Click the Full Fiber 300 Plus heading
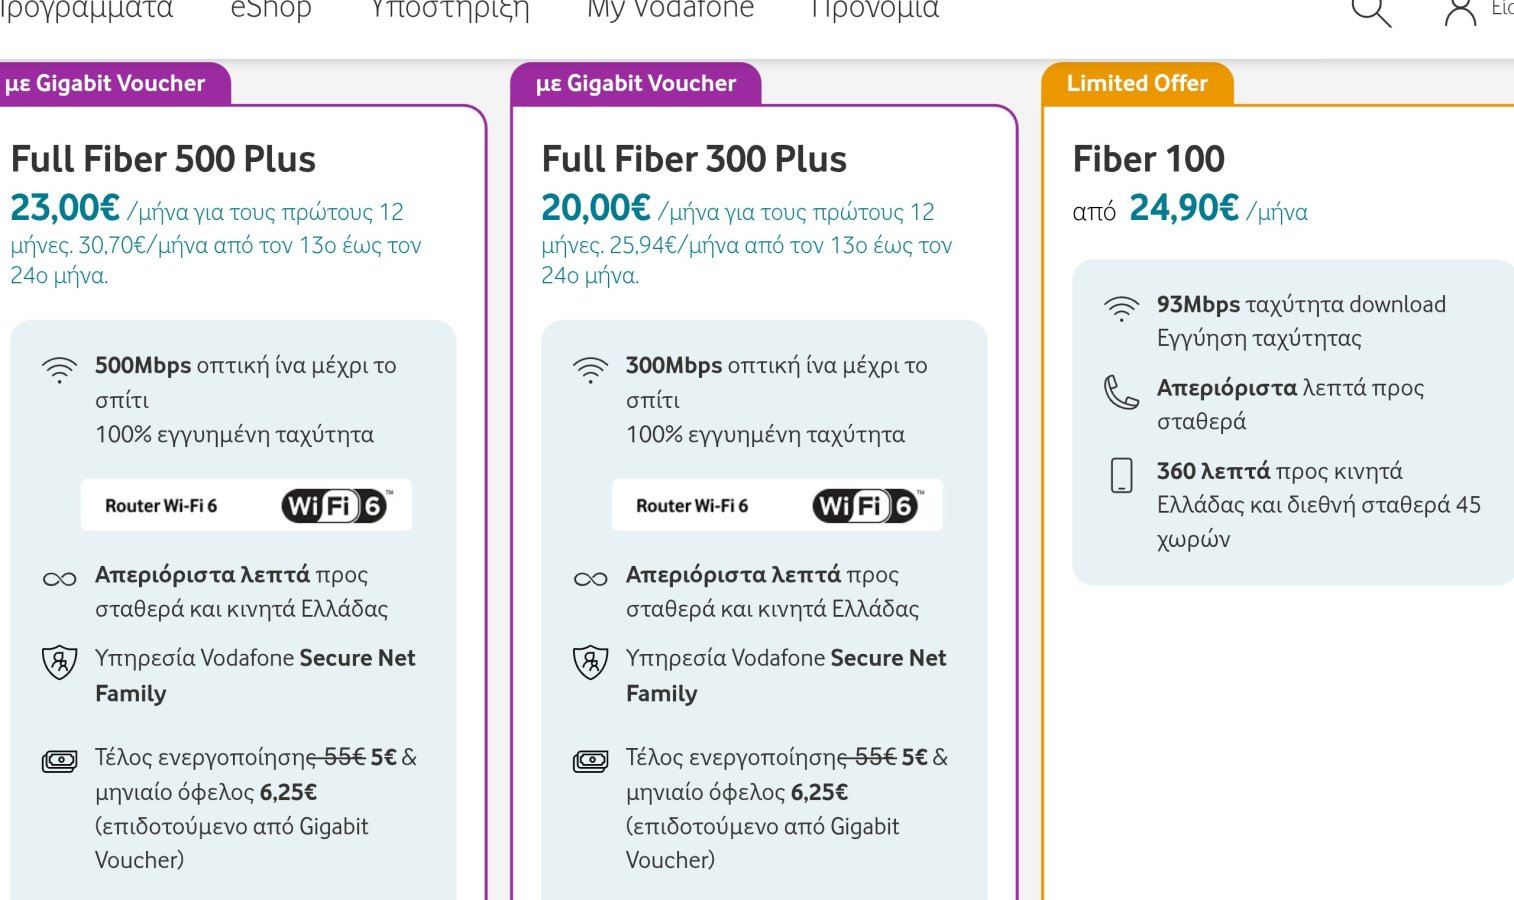 [694, 159]
